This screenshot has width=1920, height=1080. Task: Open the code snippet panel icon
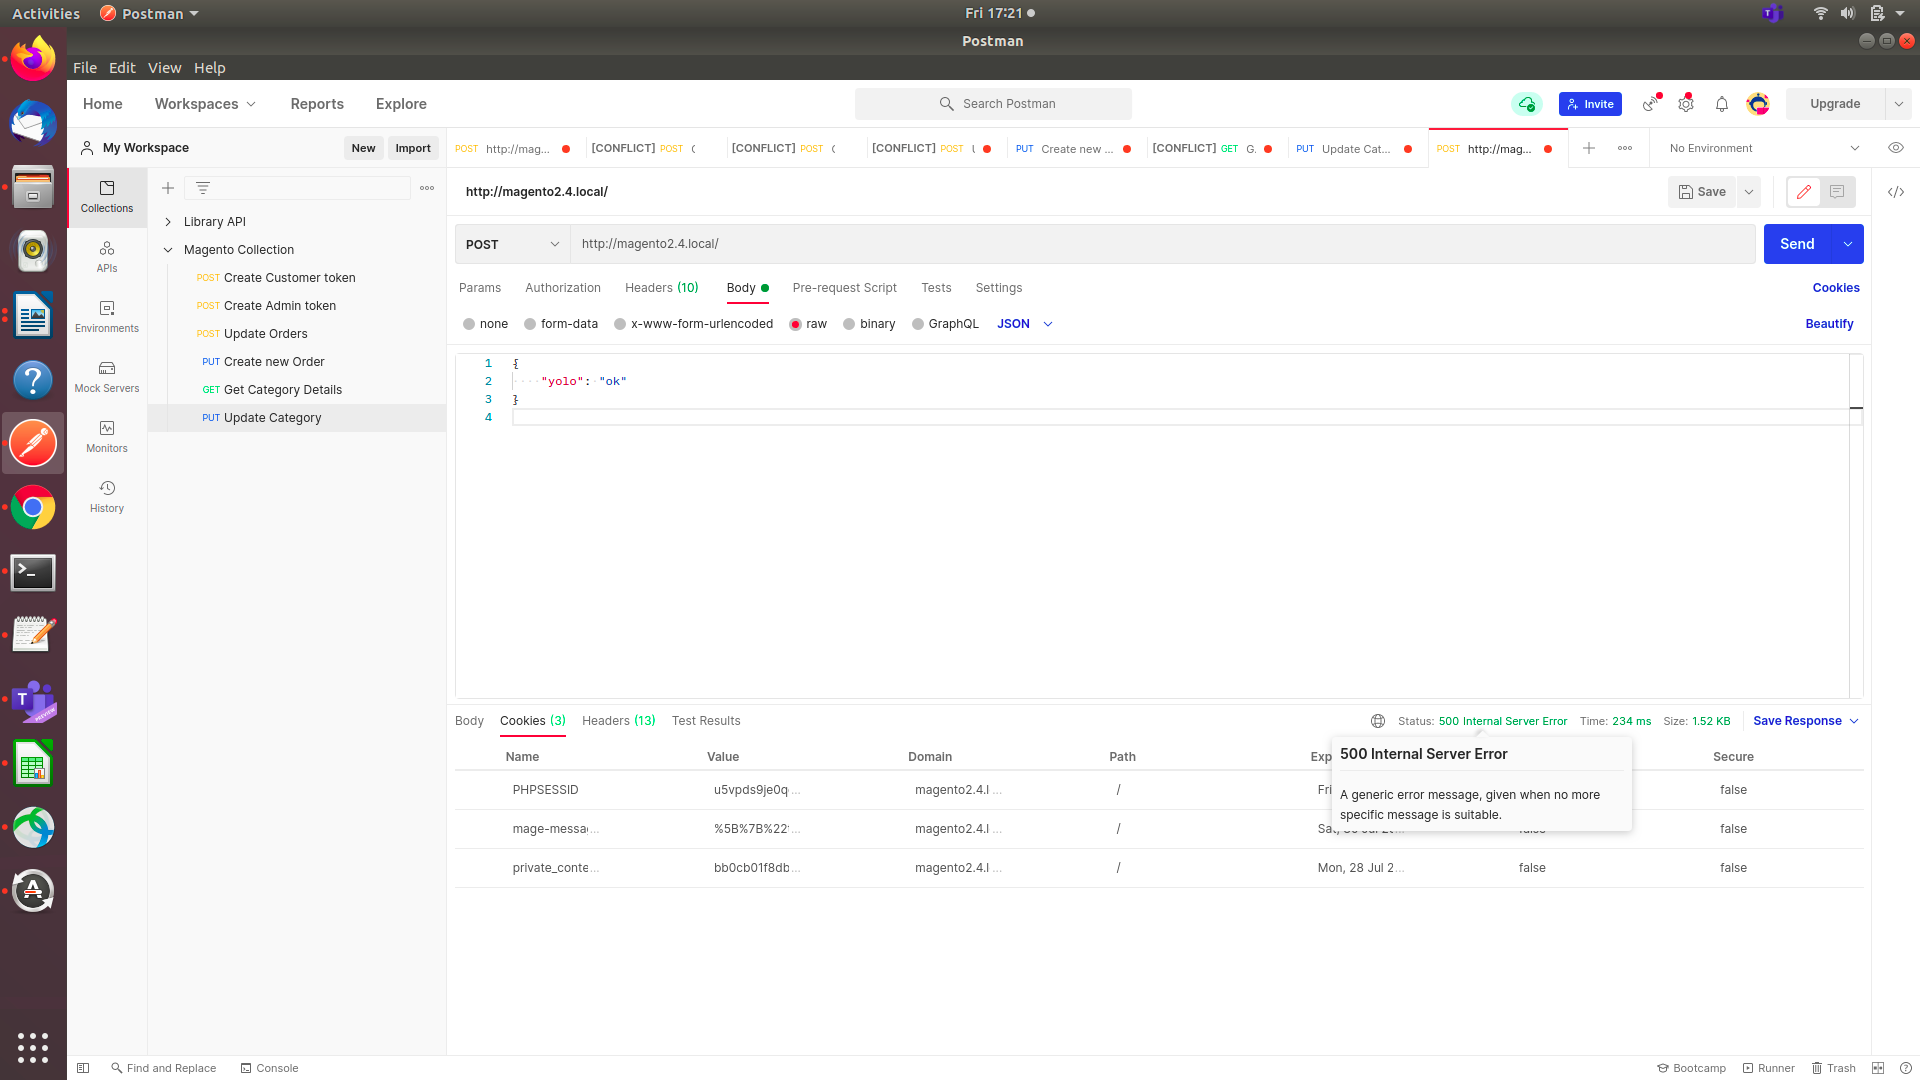1896,192
